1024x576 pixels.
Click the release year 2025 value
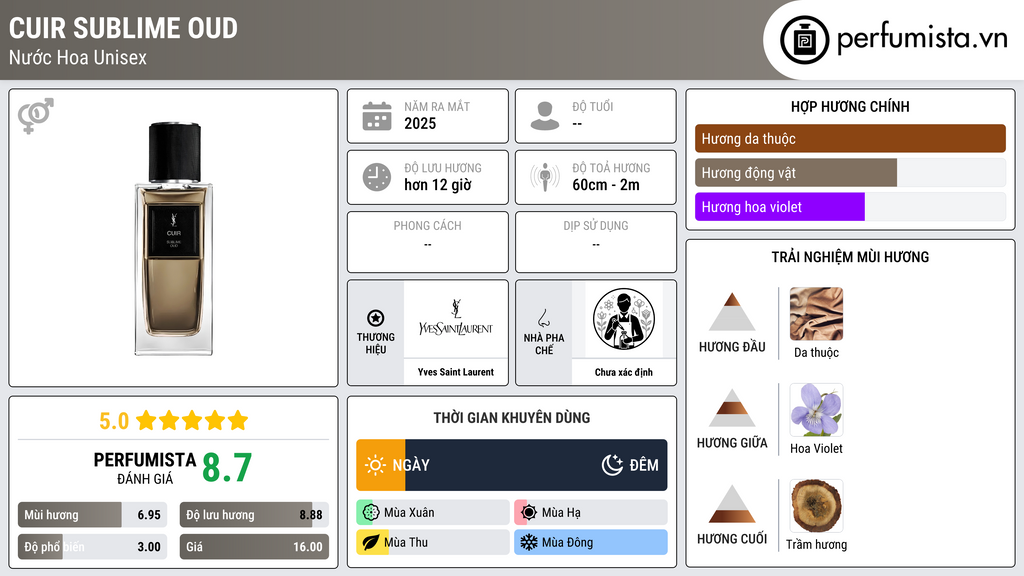pyautogui.click(x=420, y=123)
